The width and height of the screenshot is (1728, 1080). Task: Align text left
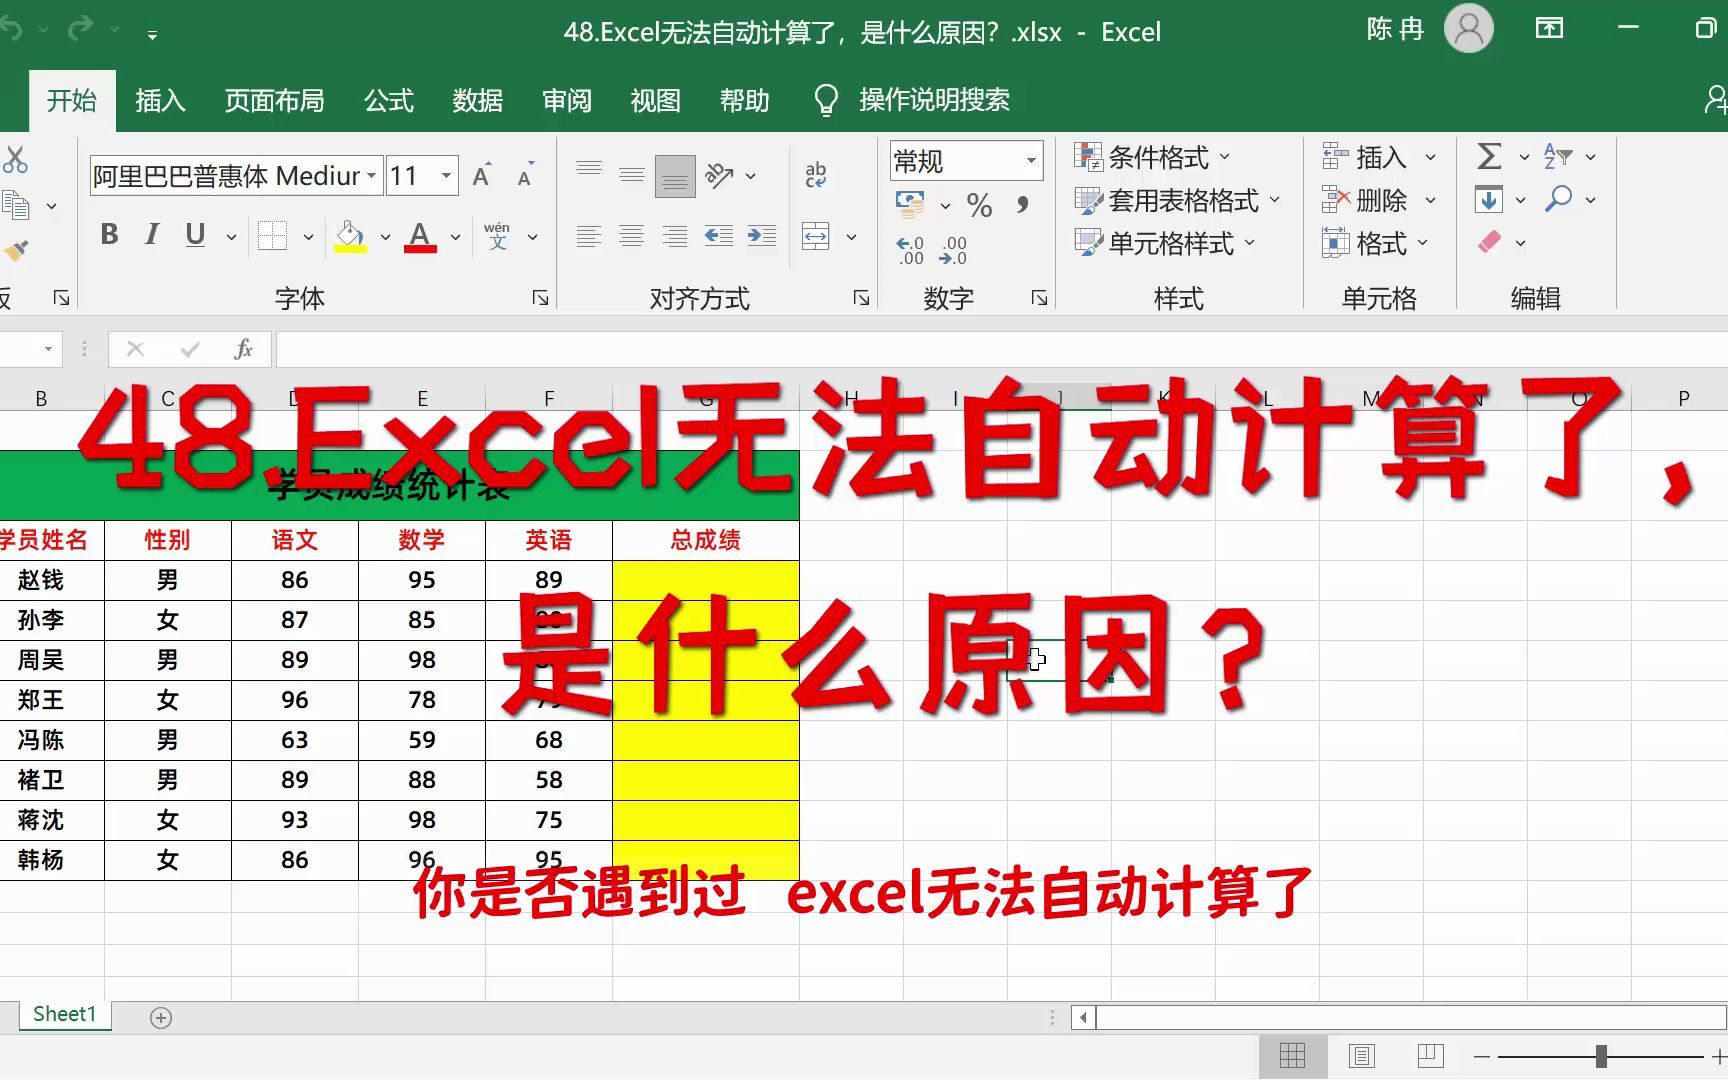pyautogui.click(x=589, y=236)
